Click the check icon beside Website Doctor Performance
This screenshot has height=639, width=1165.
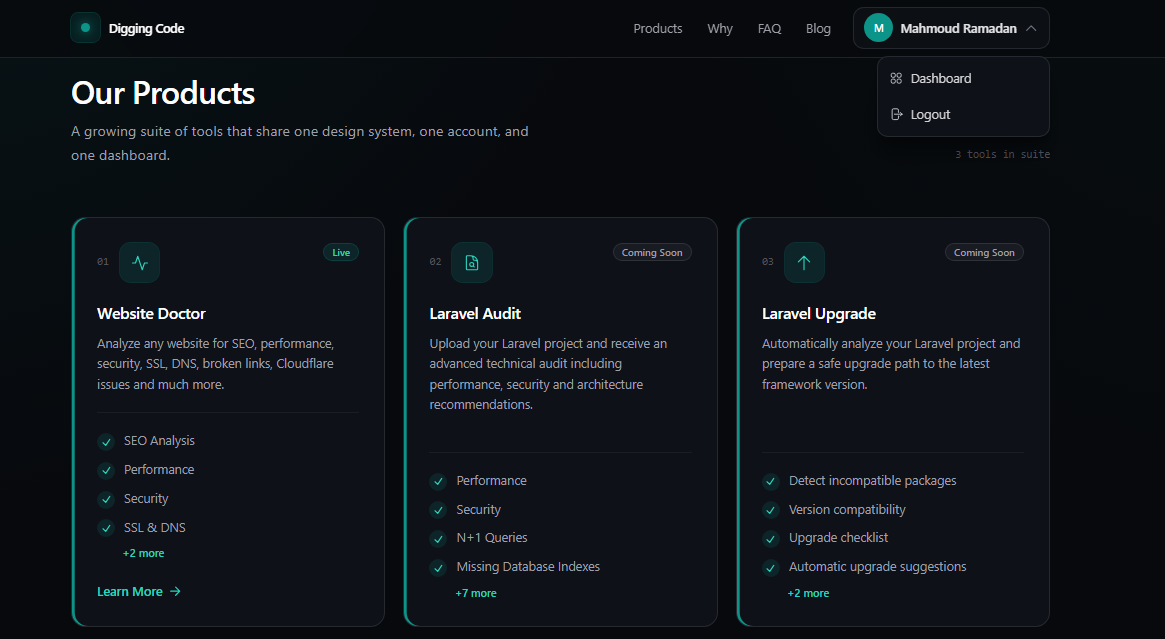pos(106,470)
